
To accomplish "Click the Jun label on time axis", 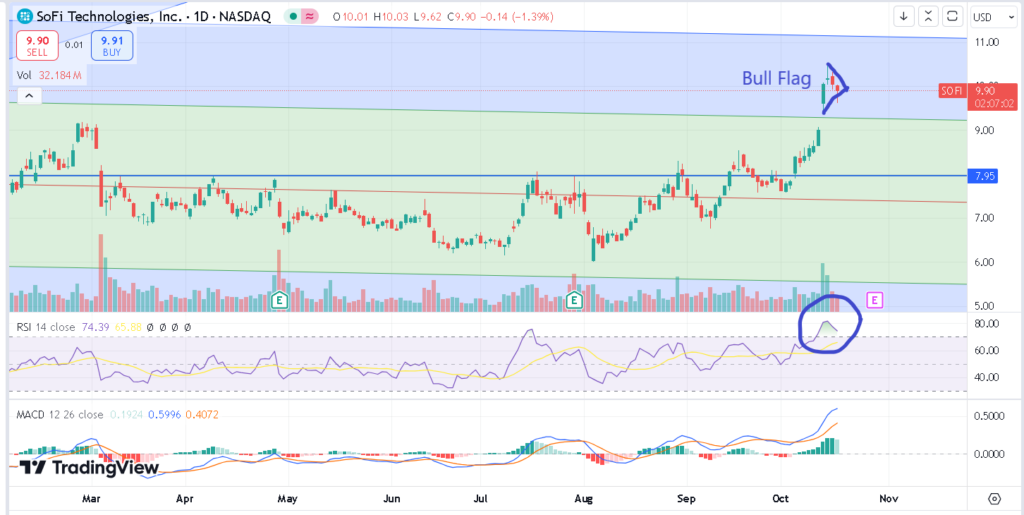I will point(391,499).
